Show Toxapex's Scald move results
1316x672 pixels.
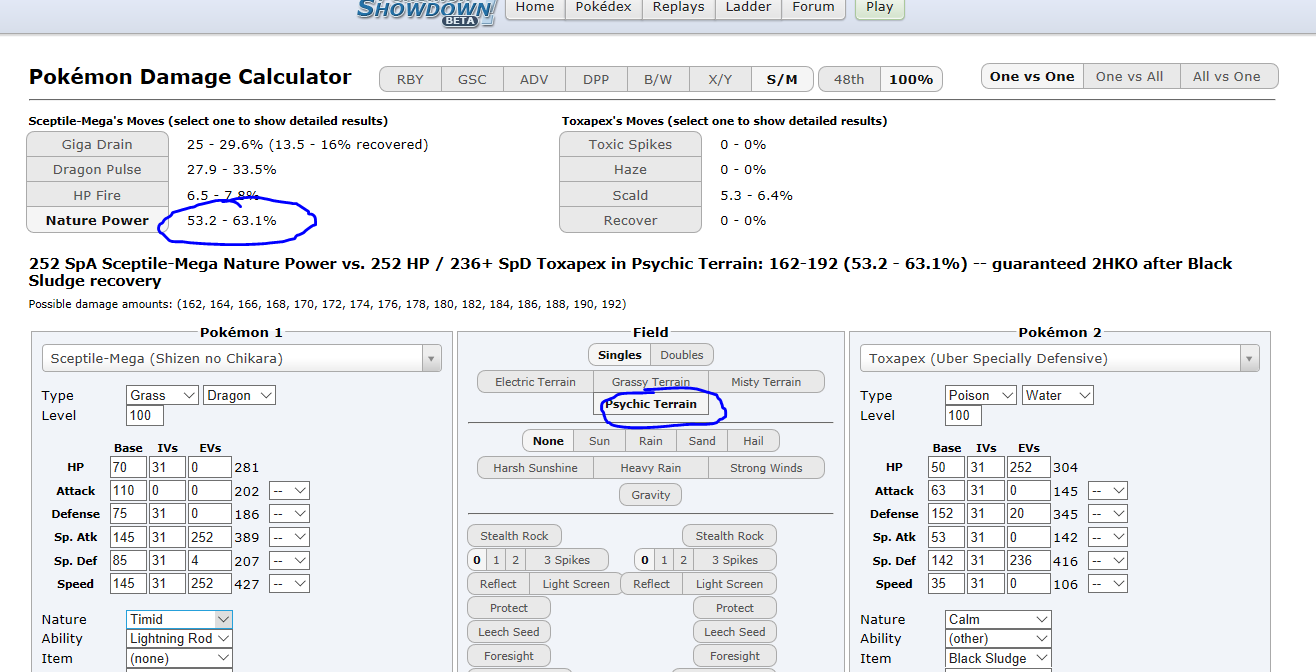pos(630,196)
